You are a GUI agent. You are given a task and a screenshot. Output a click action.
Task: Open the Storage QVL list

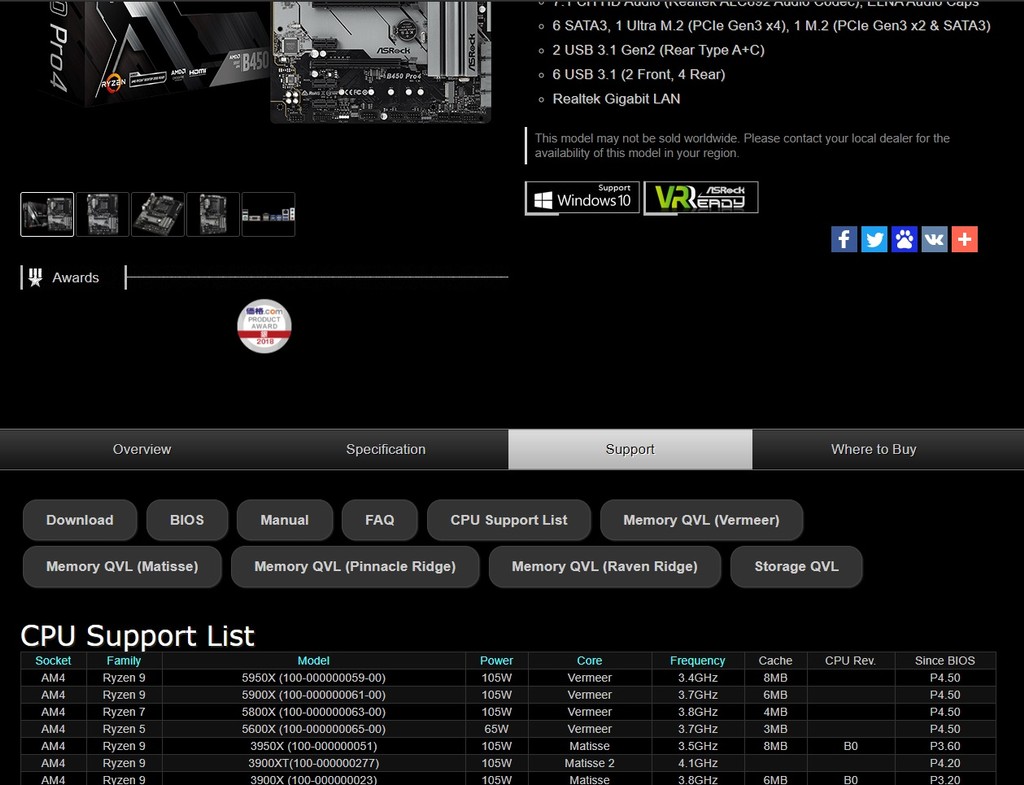pyautogui.click(x=797, y=567)
